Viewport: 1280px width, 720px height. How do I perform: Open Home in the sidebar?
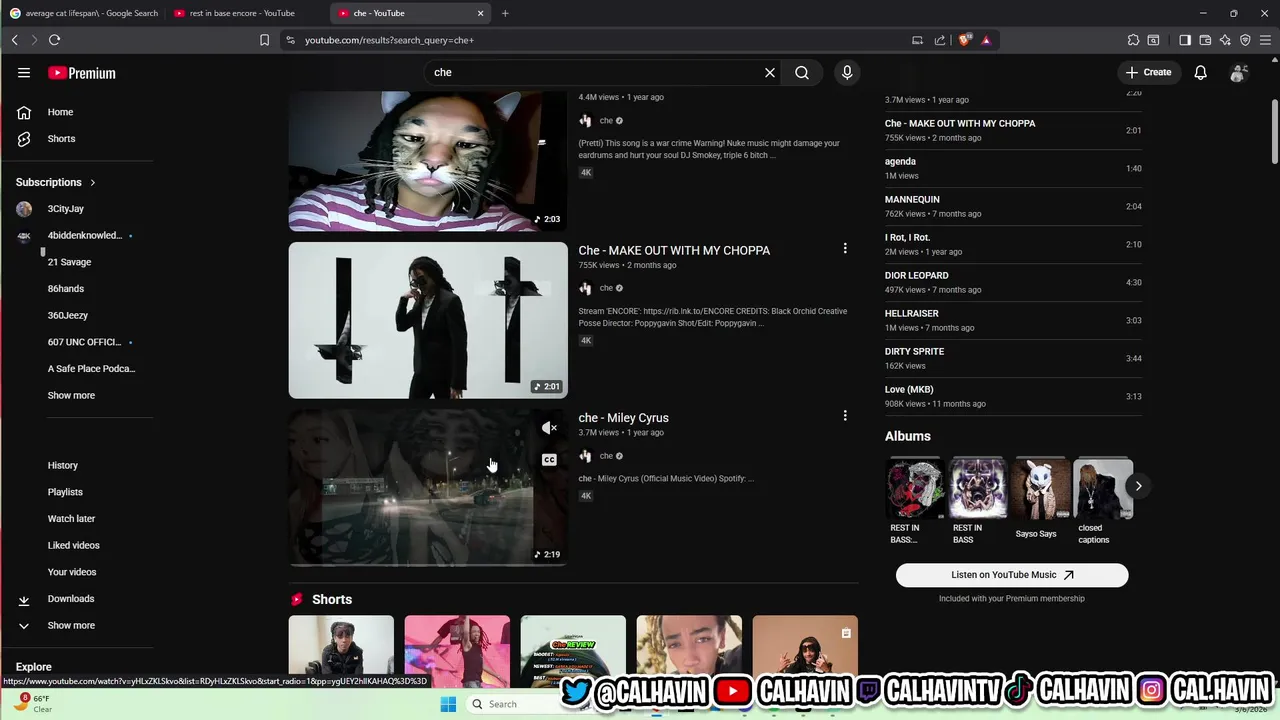60,112
